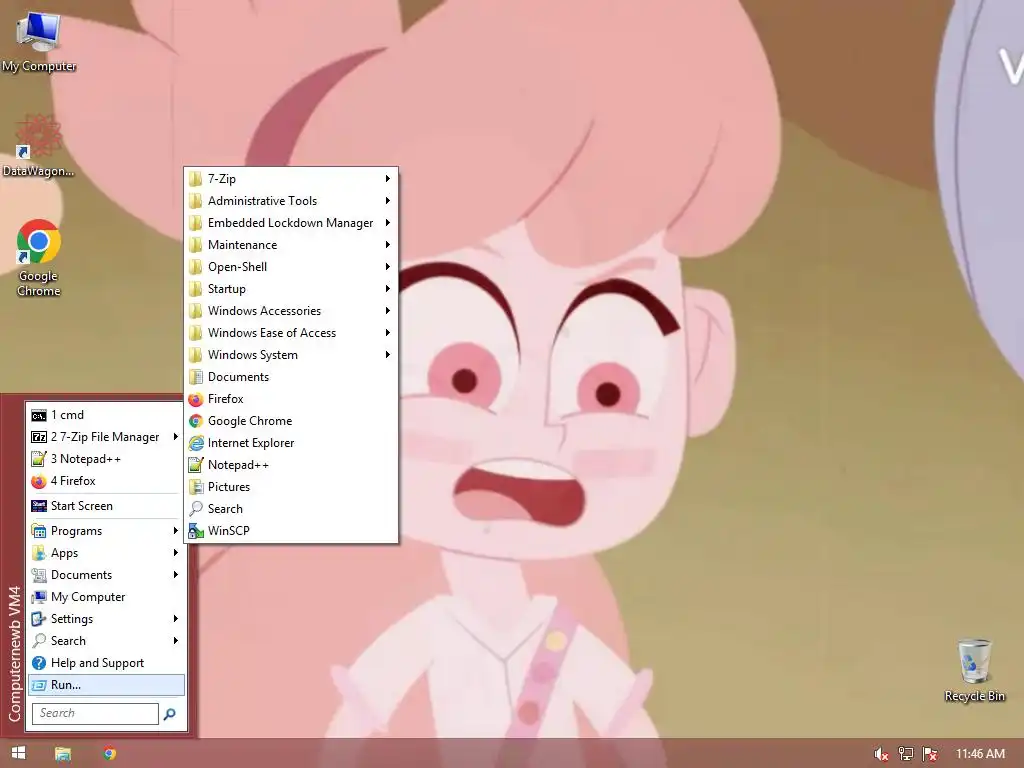Viewport: 1024px width, 768px height.
Task: Launch Google Chrome from the desktop icon
Action: [38, 259]
